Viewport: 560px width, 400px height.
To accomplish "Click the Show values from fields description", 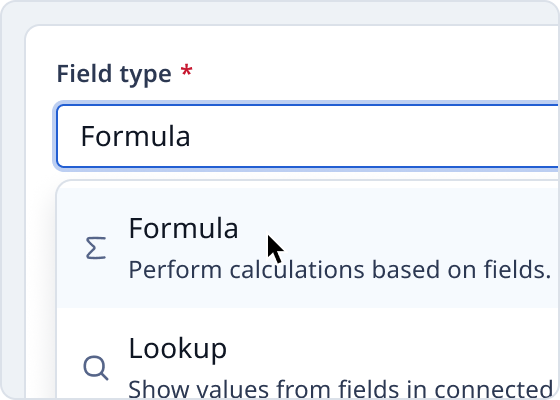I will (x=340, y=389).
